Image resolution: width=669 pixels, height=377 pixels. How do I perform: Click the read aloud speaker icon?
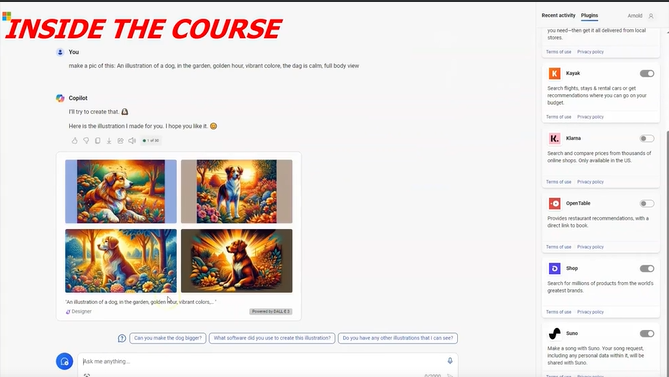point(132,140)
